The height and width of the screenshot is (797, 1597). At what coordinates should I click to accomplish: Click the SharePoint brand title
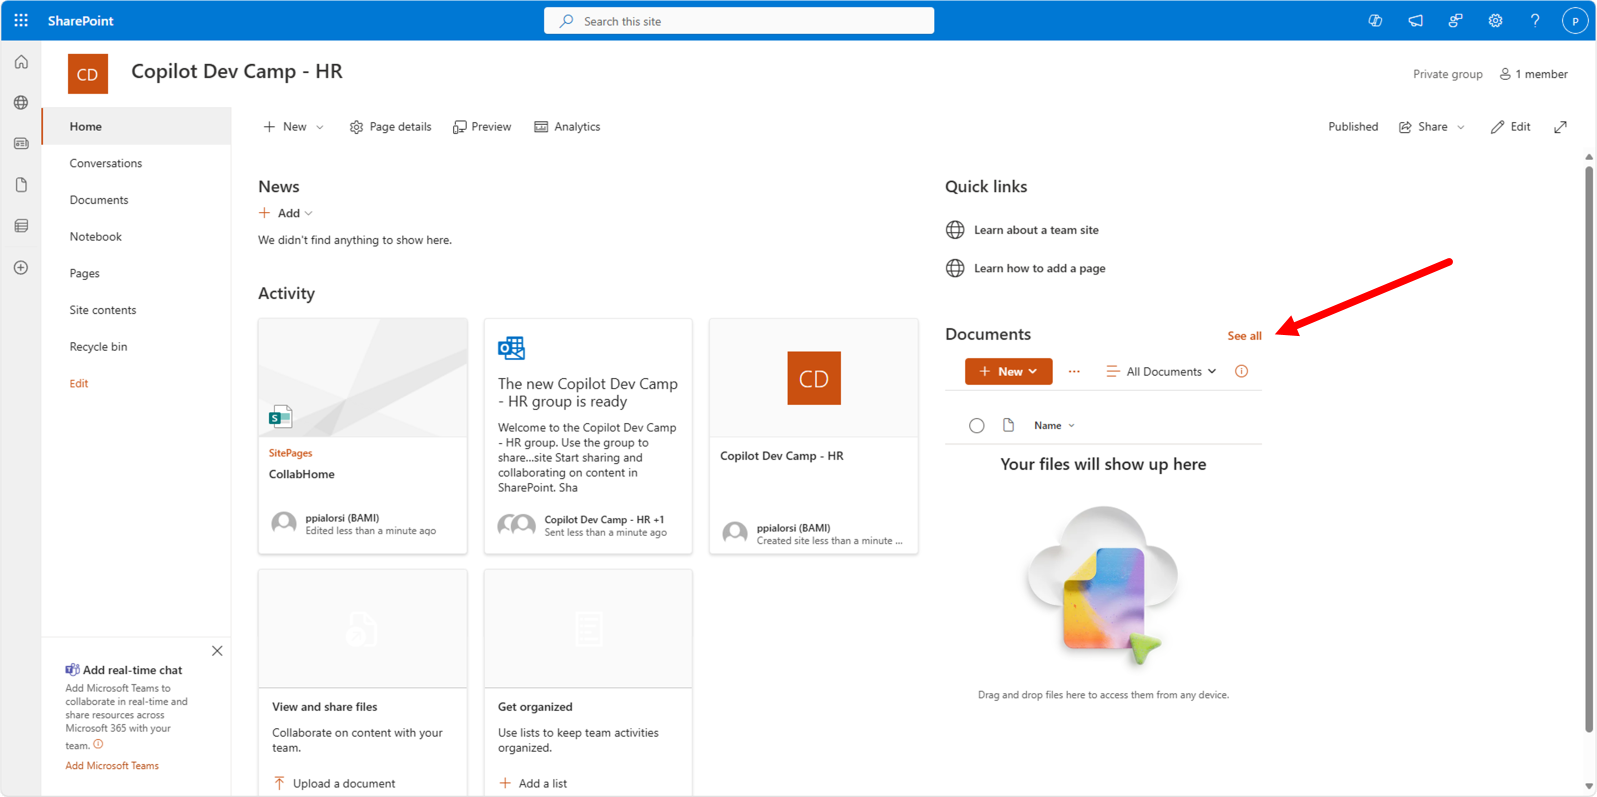coord(80,21)
